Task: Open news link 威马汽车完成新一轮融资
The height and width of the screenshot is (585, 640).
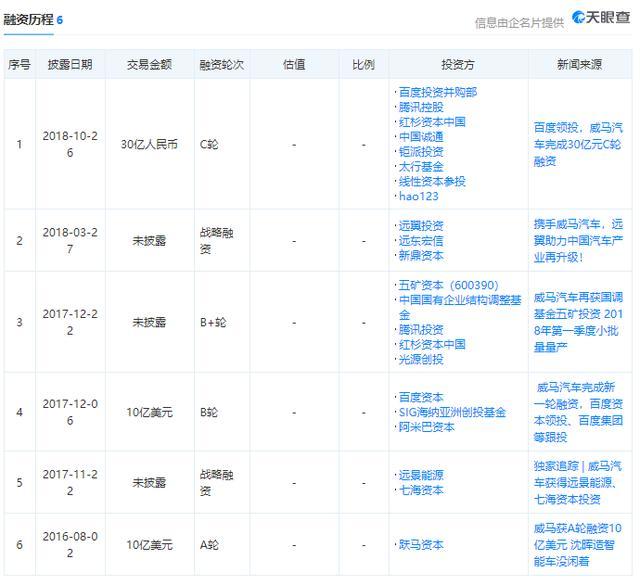Action: pyautogui.click(x=578, y=412)
